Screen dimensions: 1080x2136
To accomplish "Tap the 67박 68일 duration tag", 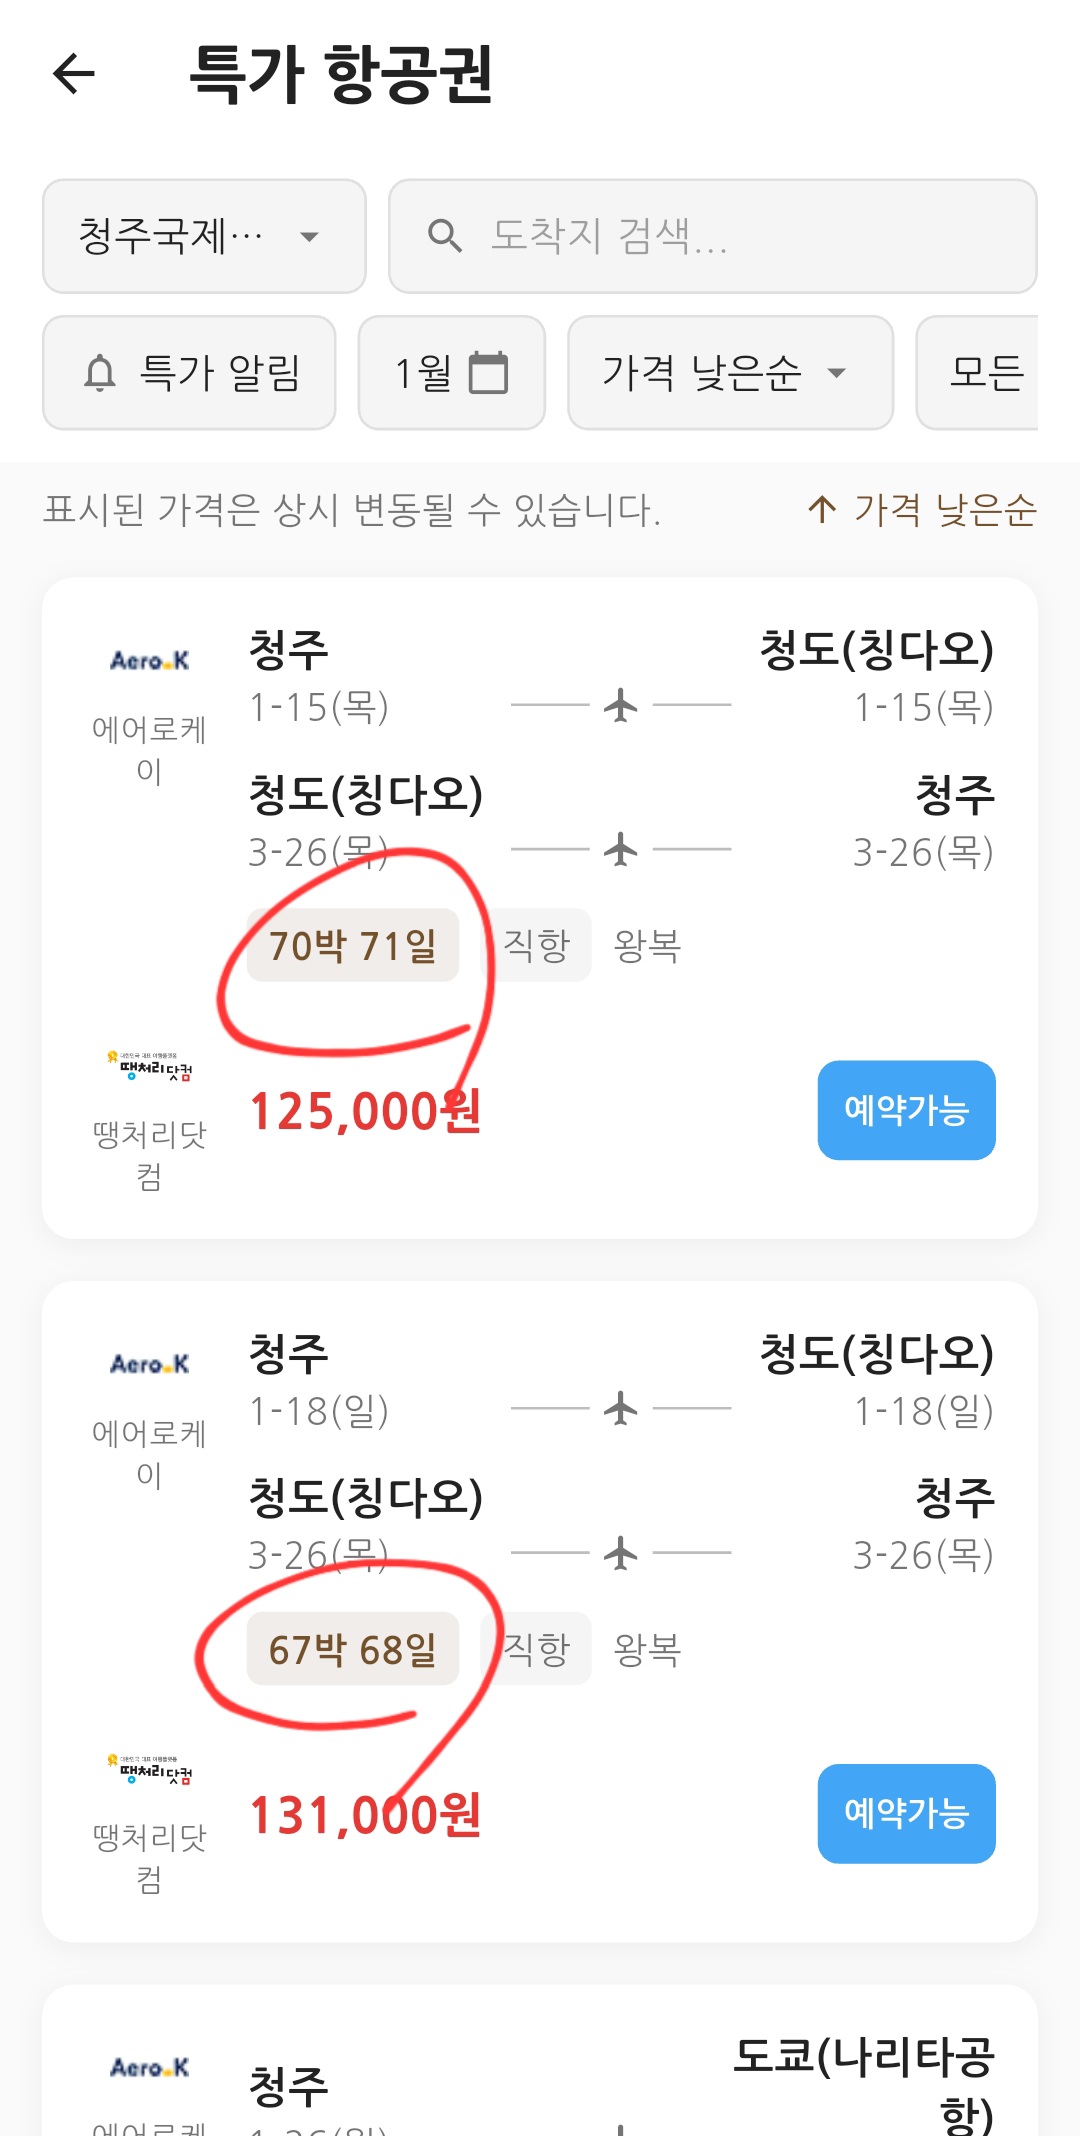I will point(352,1649).
